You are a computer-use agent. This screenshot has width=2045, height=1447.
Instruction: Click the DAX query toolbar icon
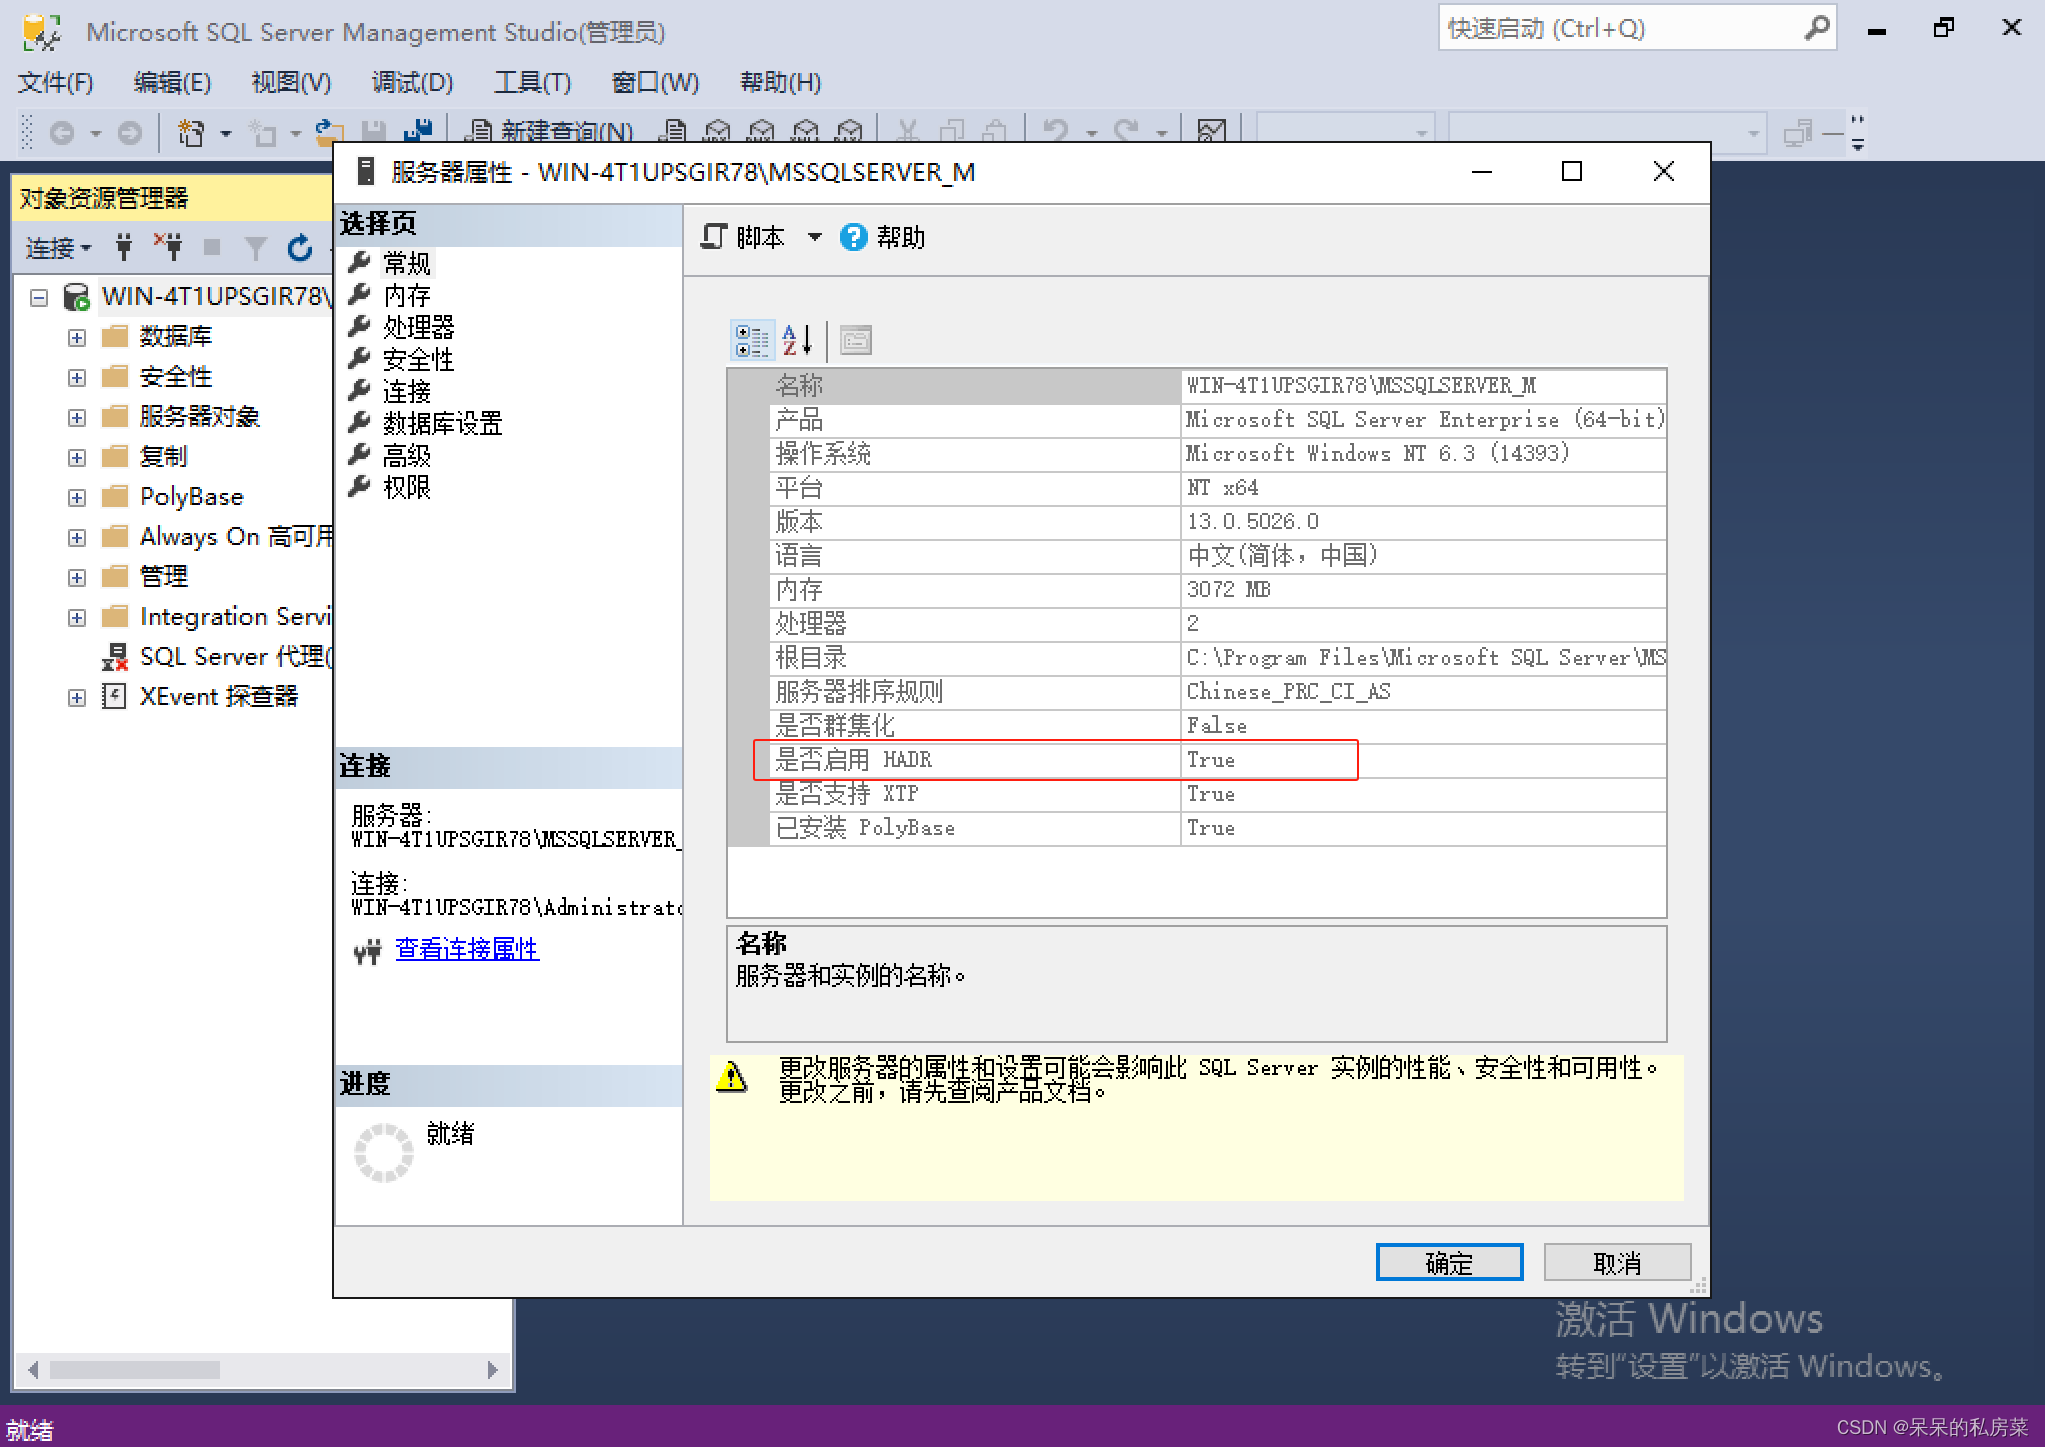[x=849, y=132]
